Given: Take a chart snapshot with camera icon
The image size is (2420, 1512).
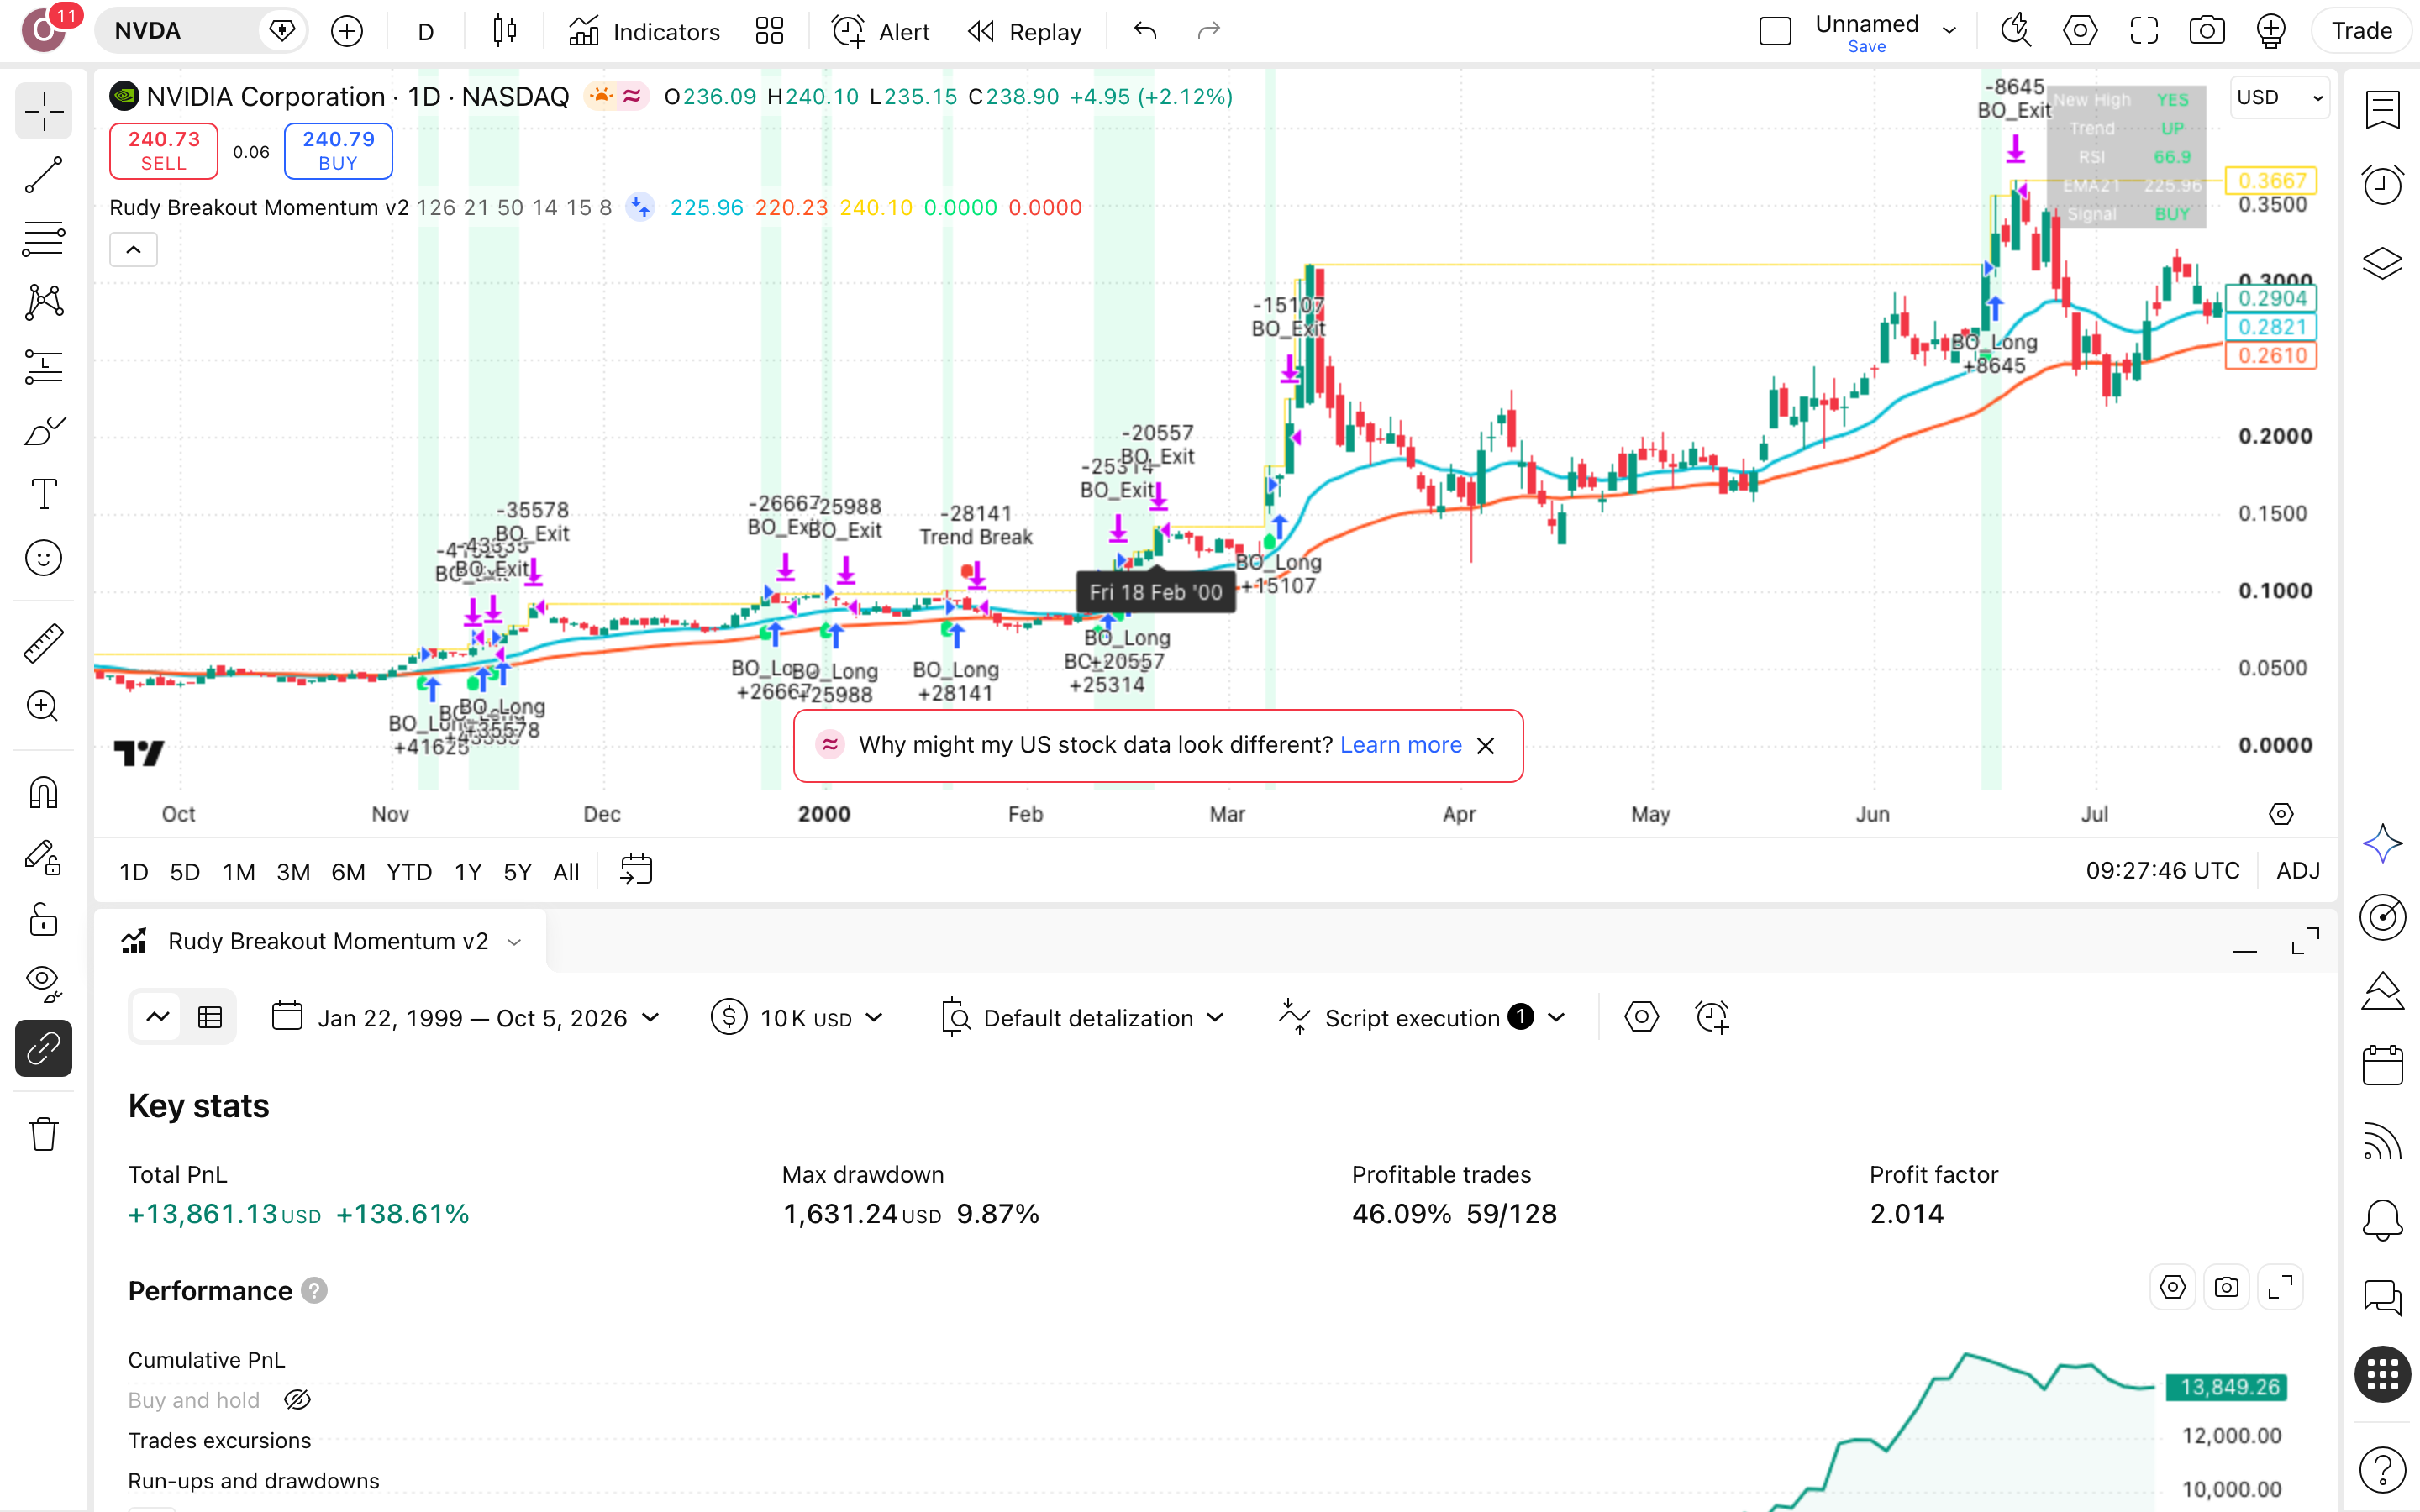Looking at the screenshot, I should tap(2206, 31).
